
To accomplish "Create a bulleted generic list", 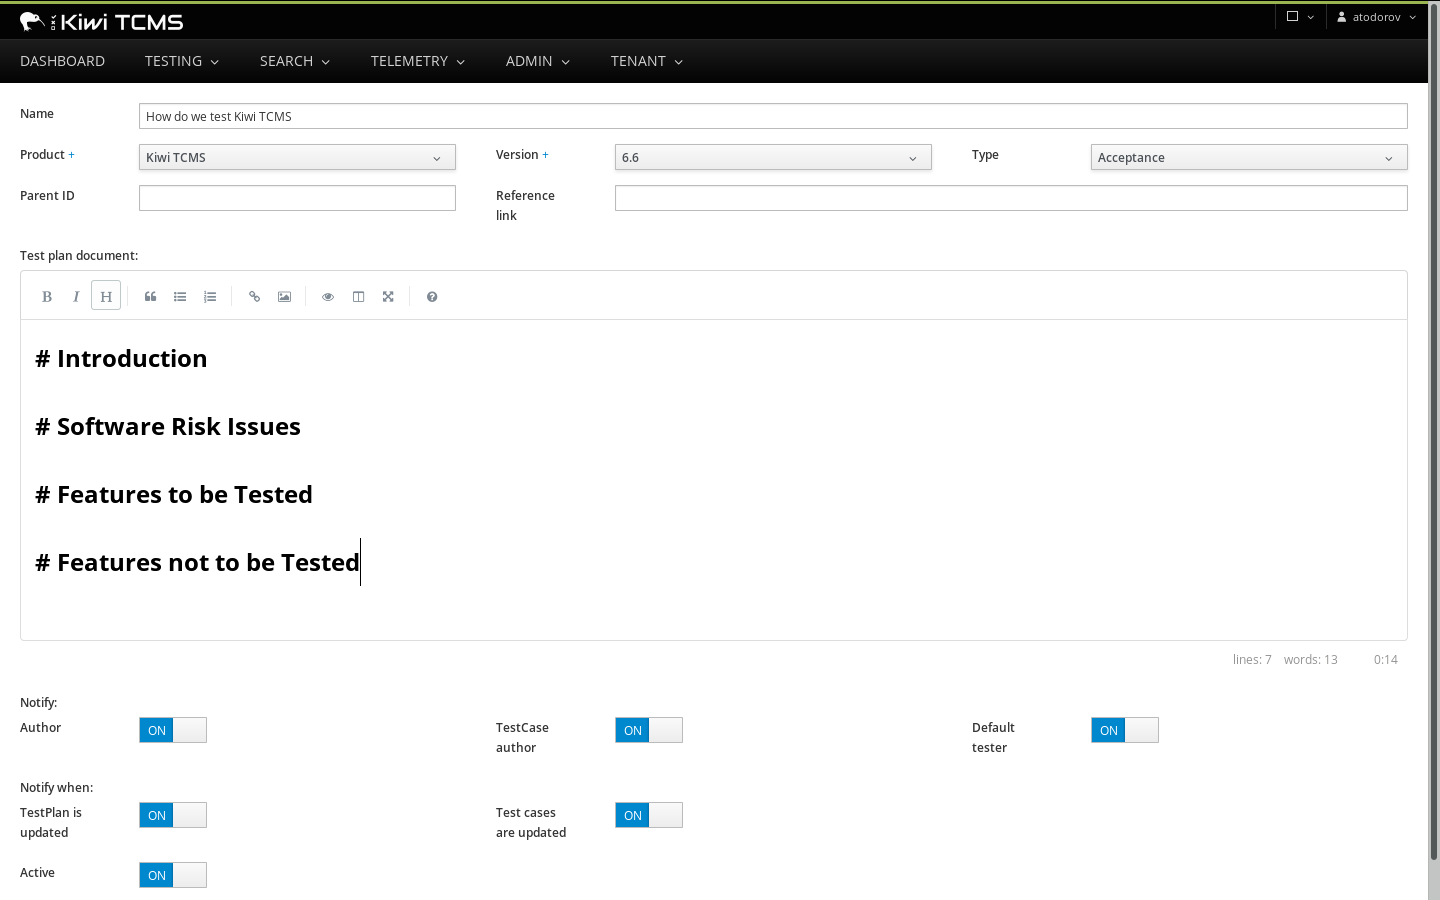I will pyautogui.click(x=180, y=296).
